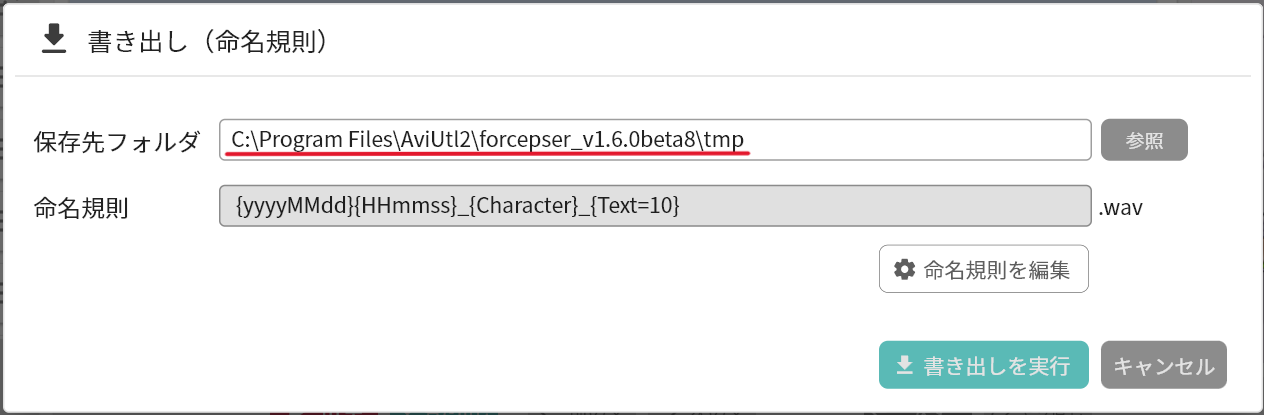Click the gear icon beside 命名規則を編集
This screenshot has width=1264, height=415.
(x=904, y=269)
